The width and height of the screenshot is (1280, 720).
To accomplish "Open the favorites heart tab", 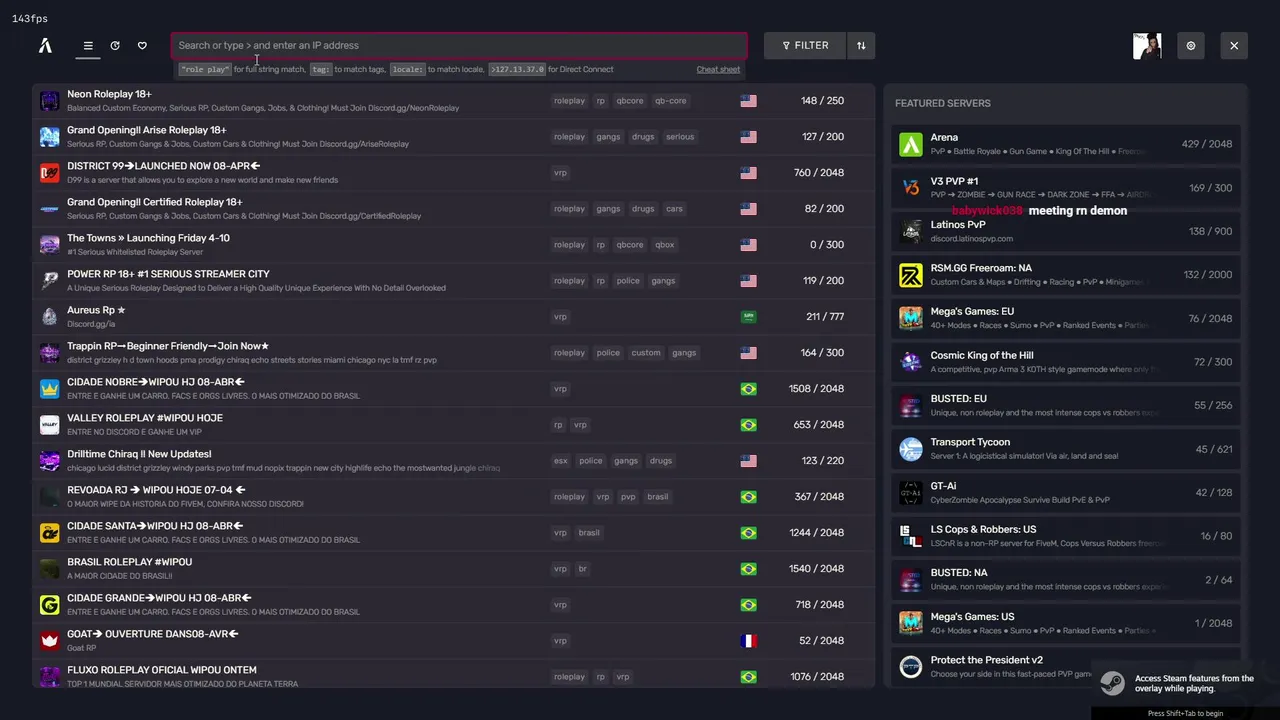I will [x=142, y=45].
